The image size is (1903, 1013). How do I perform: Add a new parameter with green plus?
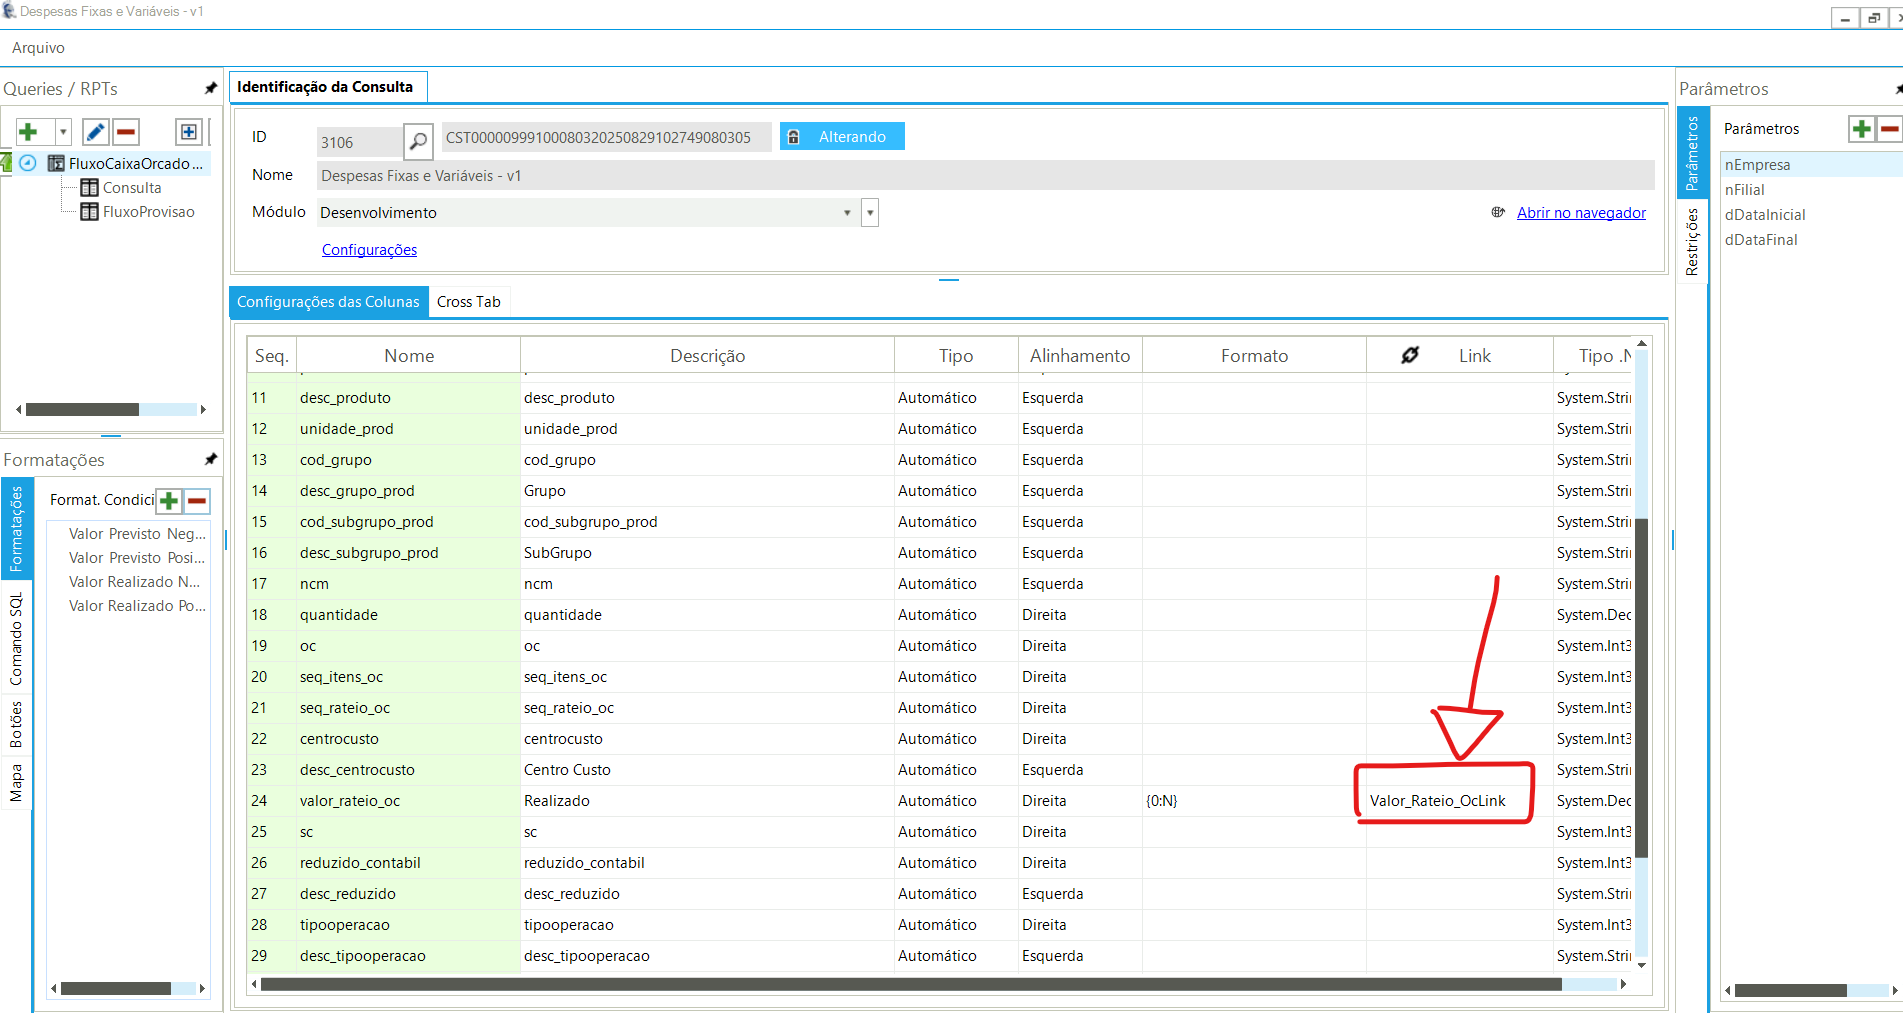1861,129
